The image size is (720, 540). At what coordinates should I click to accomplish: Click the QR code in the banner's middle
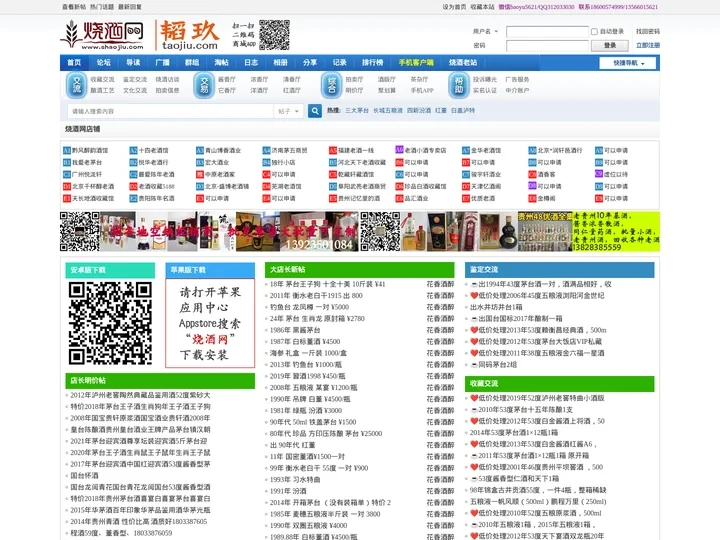tap(380, 231)
